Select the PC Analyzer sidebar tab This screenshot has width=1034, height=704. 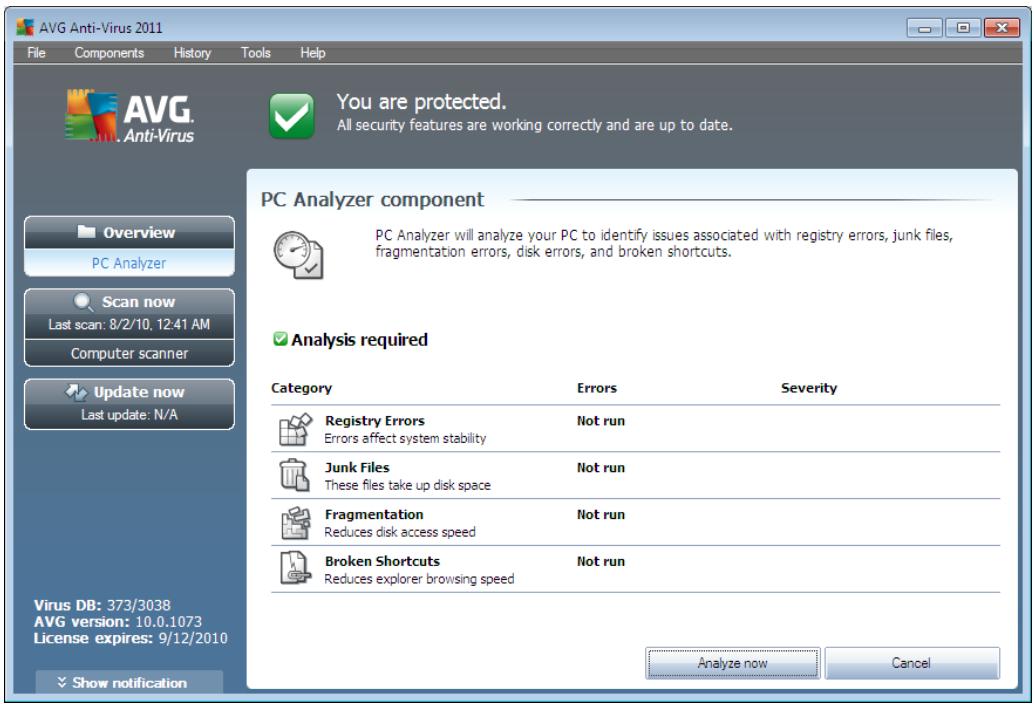pyautogui.click(x=129, y=263)
